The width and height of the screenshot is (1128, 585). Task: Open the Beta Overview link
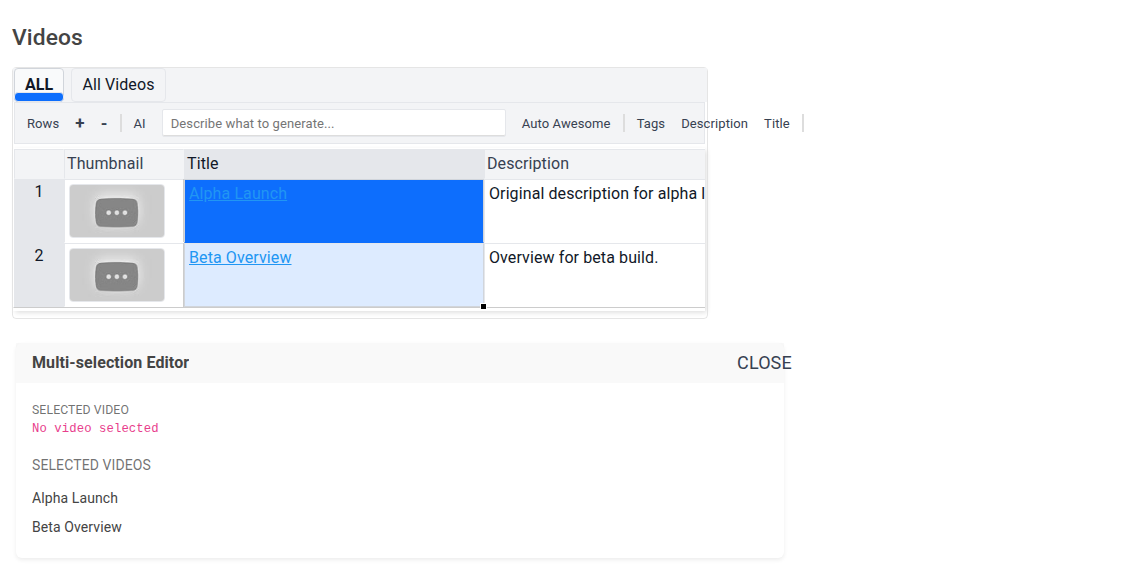point(240,258)
